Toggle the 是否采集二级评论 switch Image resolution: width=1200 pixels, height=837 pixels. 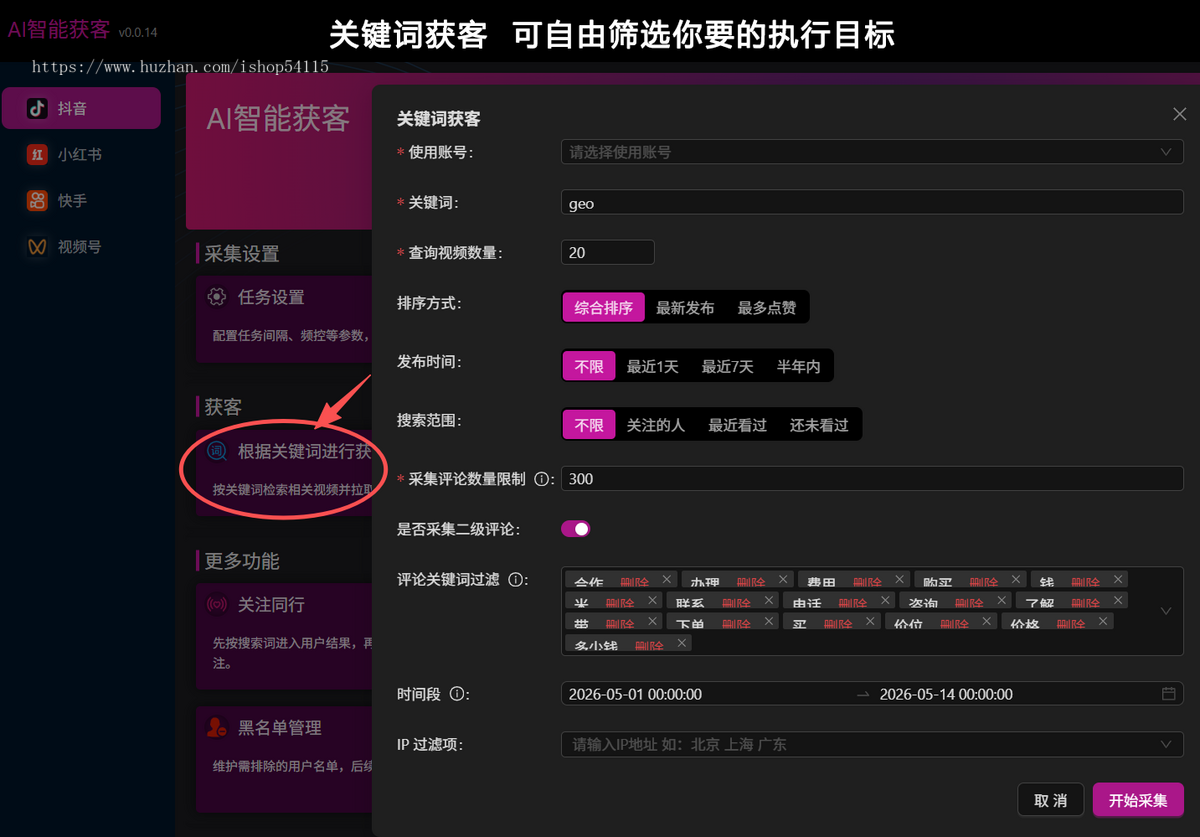tap(576, 529)
